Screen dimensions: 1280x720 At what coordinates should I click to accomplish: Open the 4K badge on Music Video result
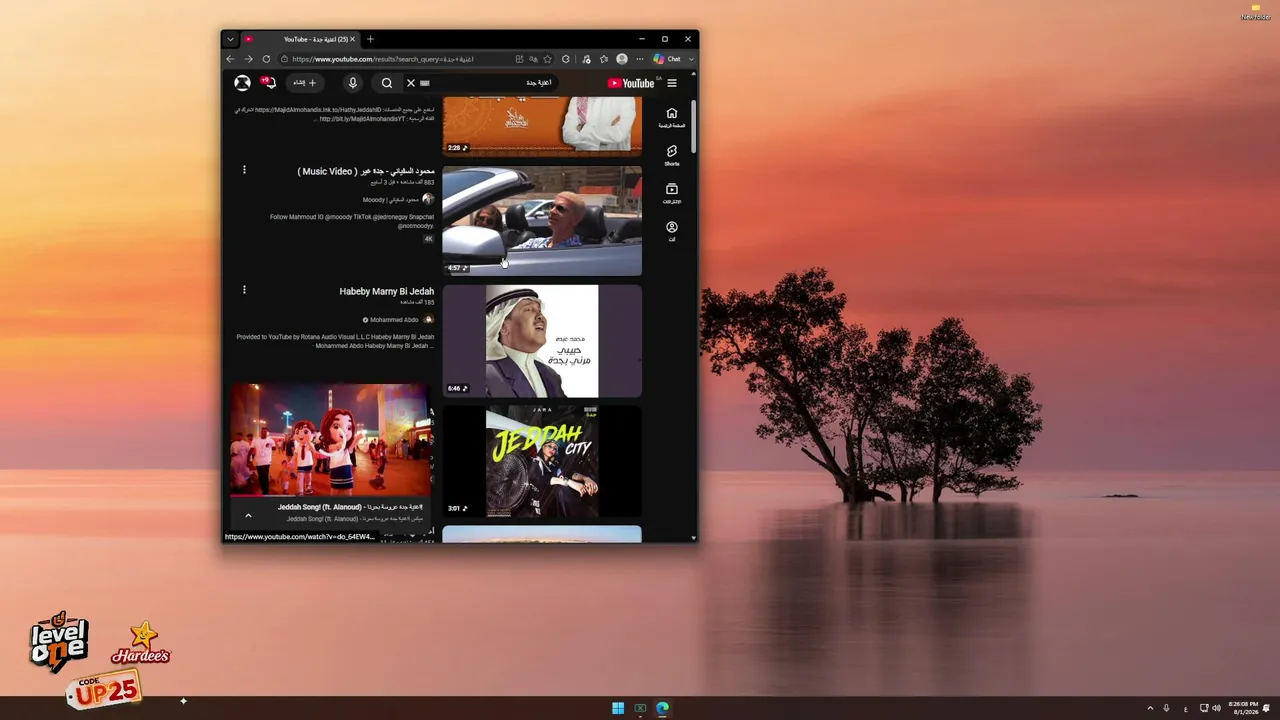pos(429,239)
